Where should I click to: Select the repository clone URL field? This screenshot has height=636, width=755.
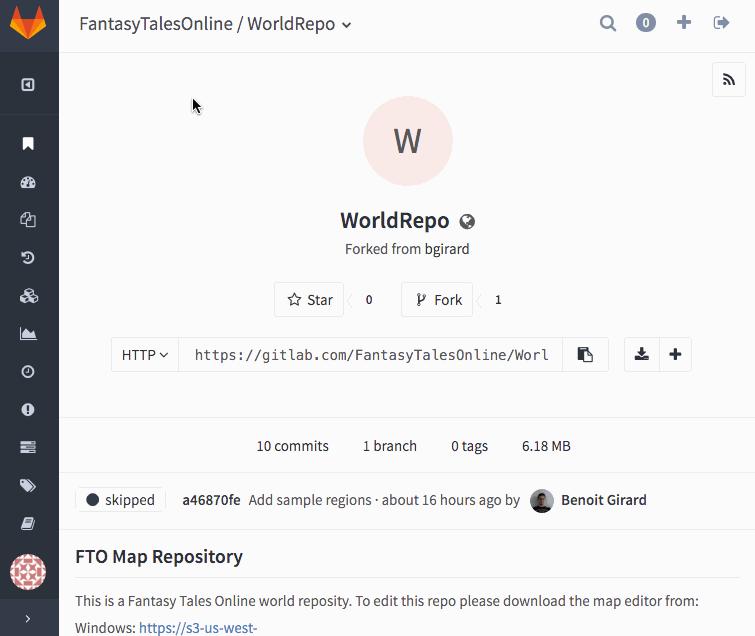click(370, 354)
